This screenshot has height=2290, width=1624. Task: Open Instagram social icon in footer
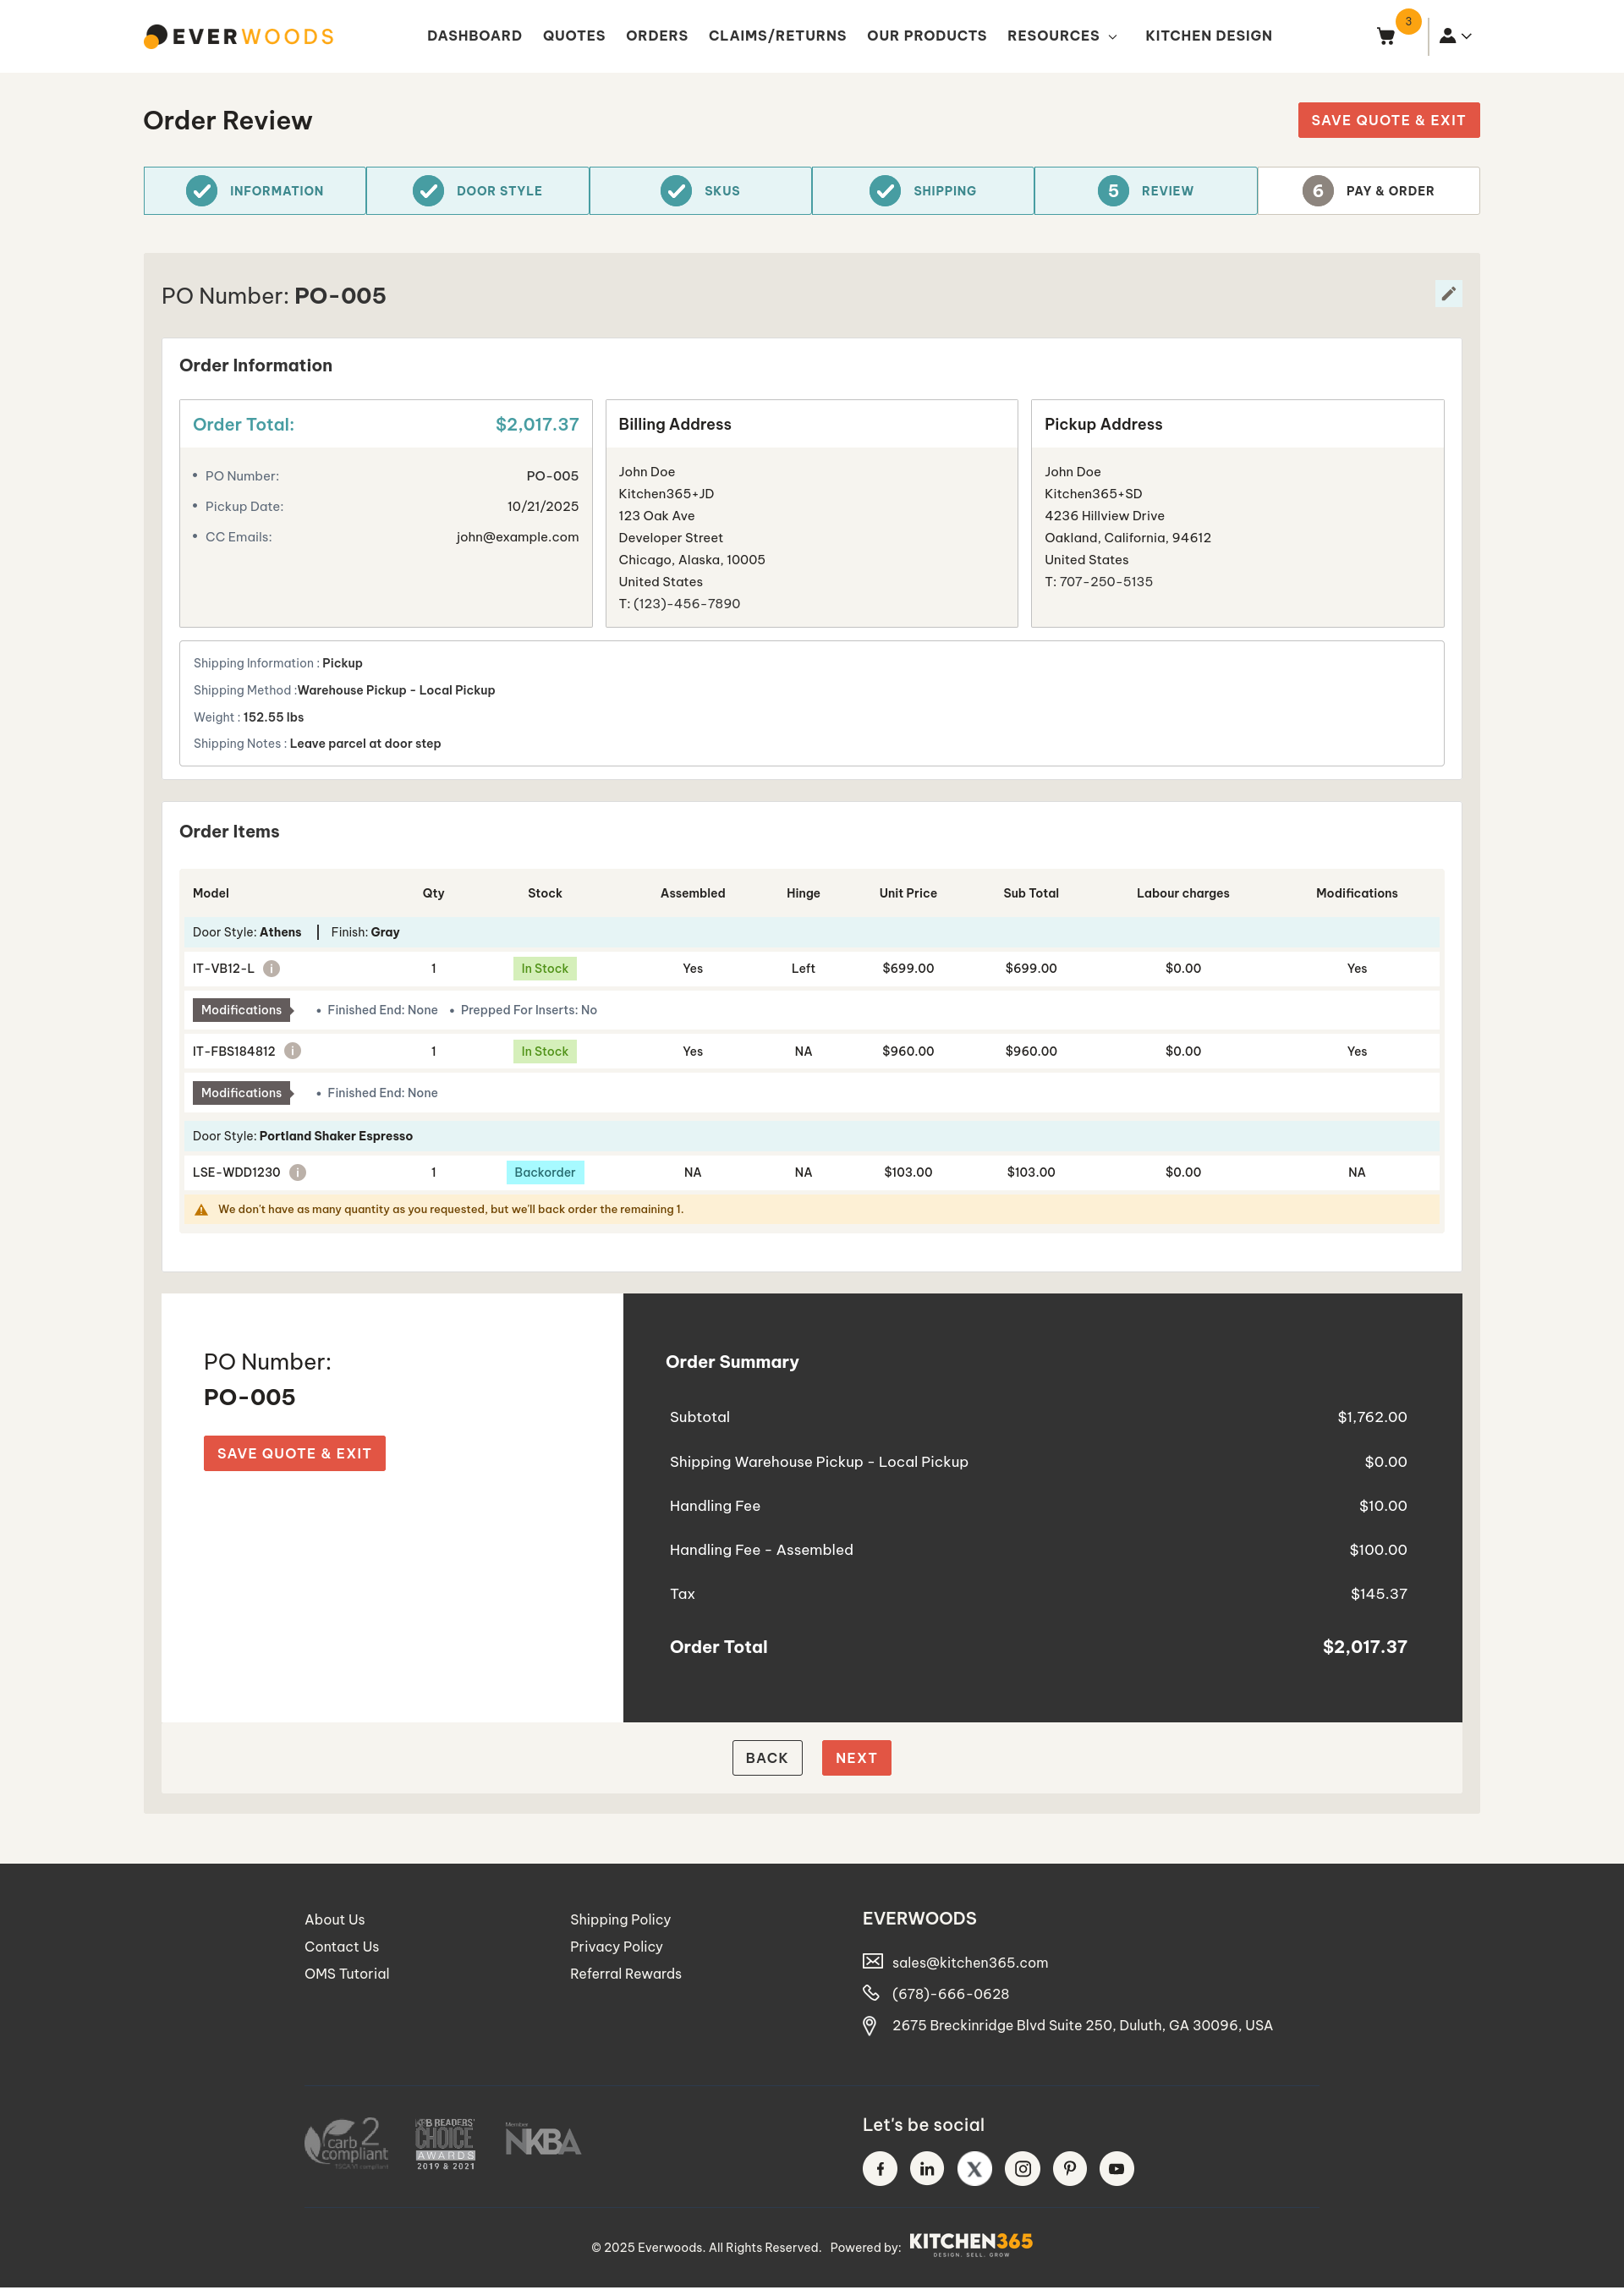1022,2168
